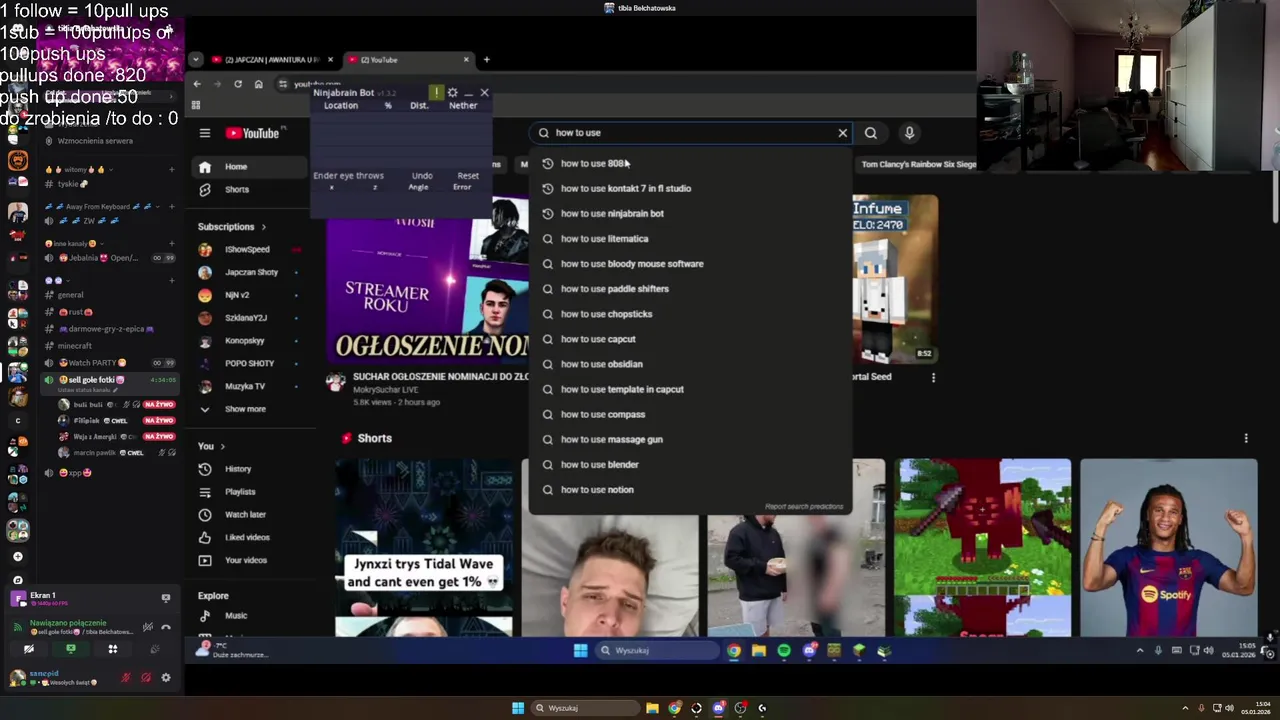
Task: Open Liked videos
Action: click(248, 537)
